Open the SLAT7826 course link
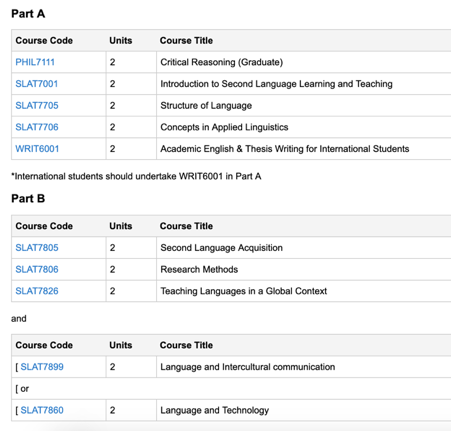The image size is (451, 431). [37, 291]
